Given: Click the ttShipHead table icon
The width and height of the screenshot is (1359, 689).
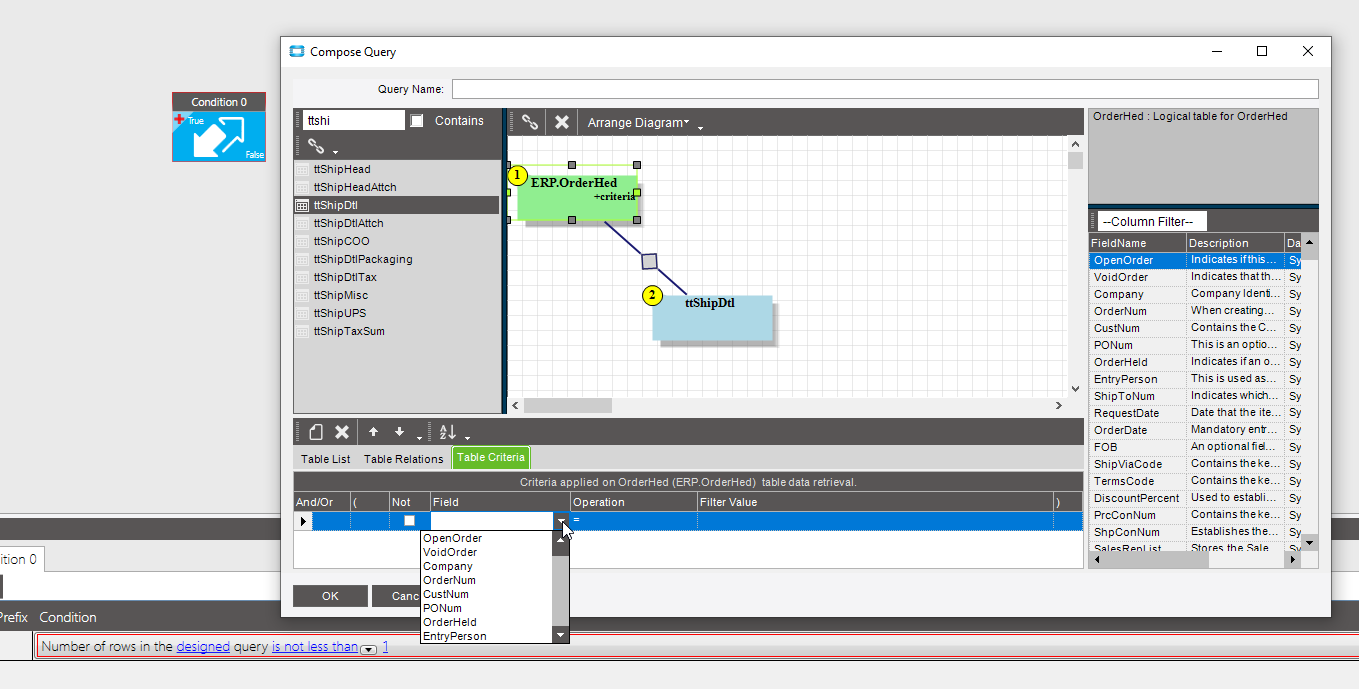Looking at the screenshot, I should (x=302, y=170).
